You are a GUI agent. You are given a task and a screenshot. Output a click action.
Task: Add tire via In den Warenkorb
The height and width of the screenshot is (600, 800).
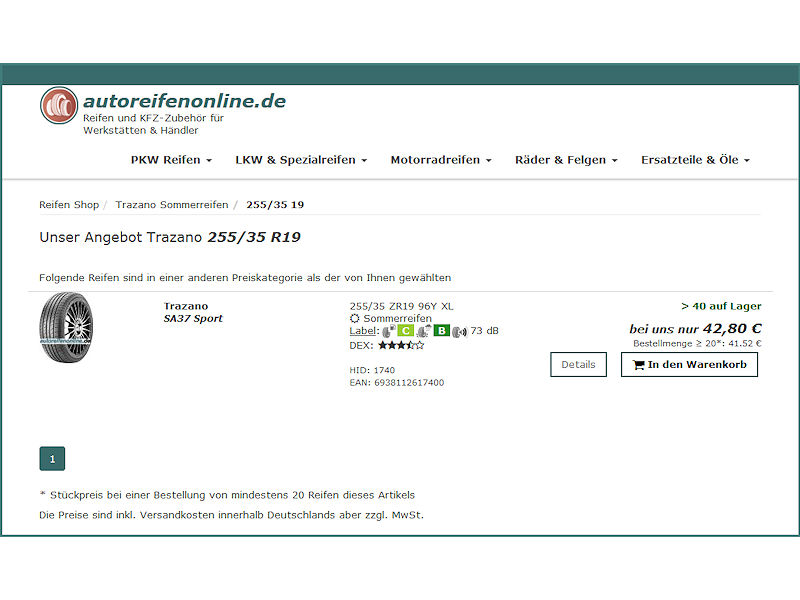[689, 365]
